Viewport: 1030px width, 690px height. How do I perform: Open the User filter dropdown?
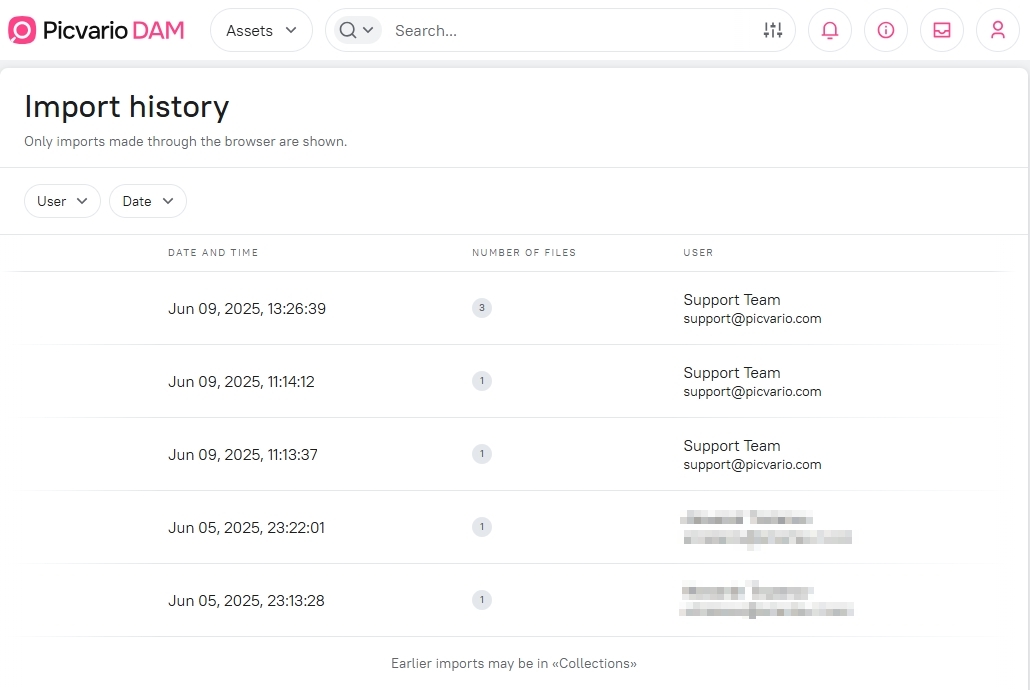[62, 201]
